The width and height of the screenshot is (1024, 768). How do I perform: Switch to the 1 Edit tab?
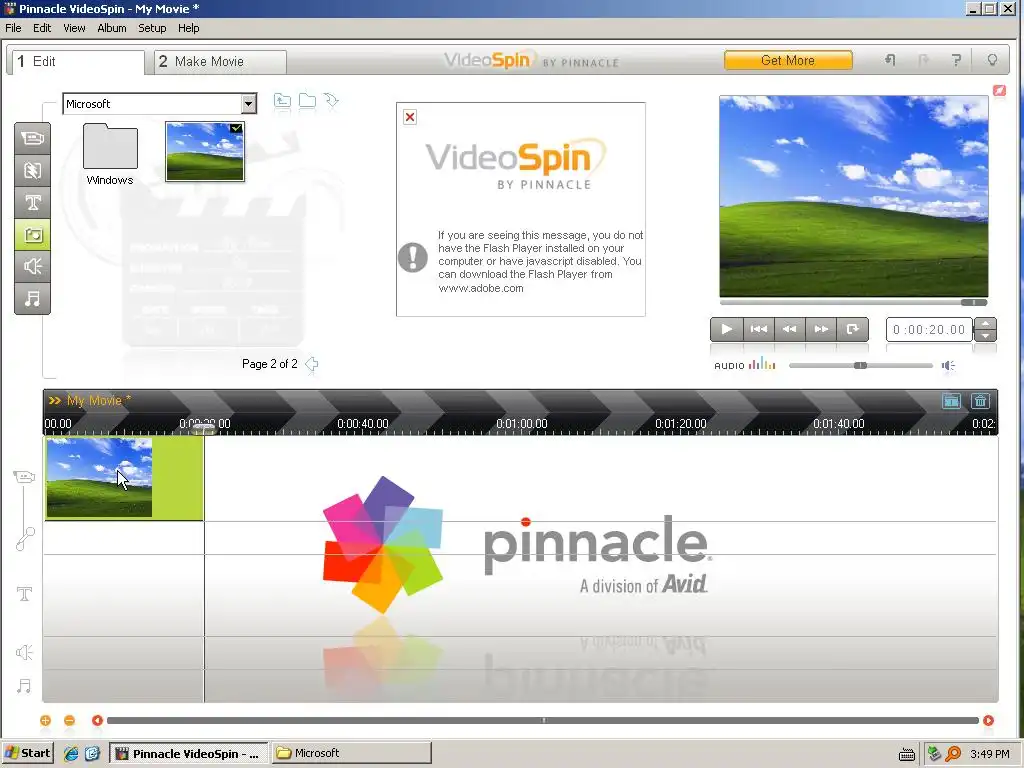[x=76, y=61]
